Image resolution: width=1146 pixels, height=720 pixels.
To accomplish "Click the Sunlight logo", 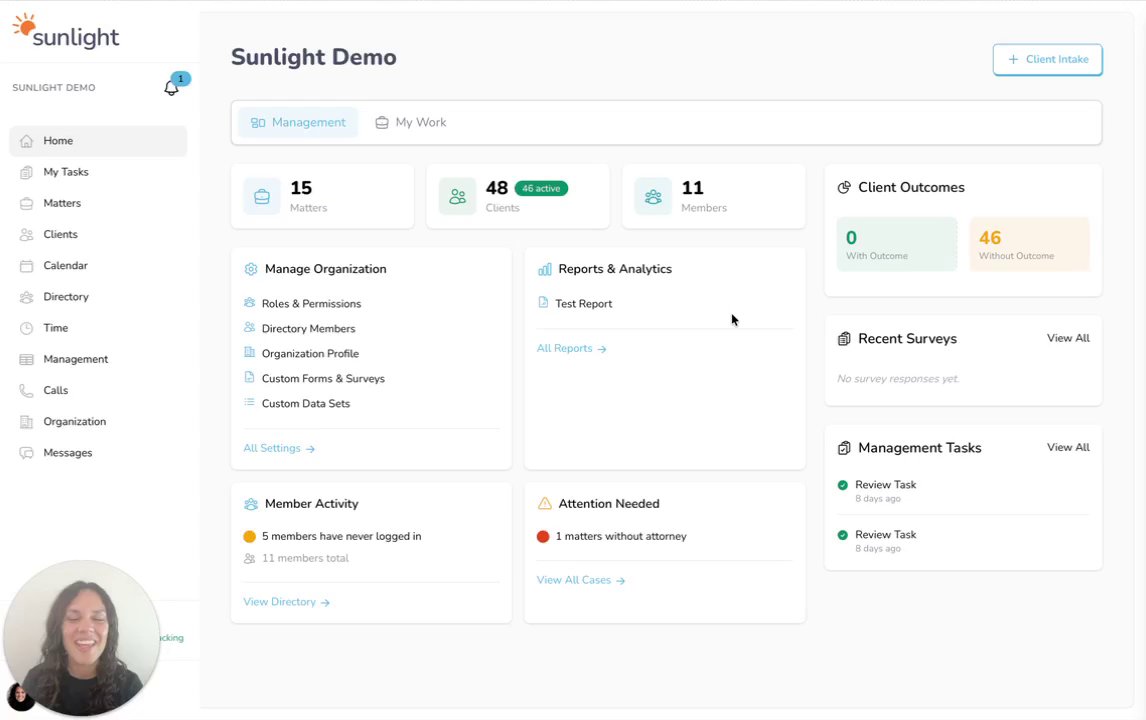I will click(66, 32).
